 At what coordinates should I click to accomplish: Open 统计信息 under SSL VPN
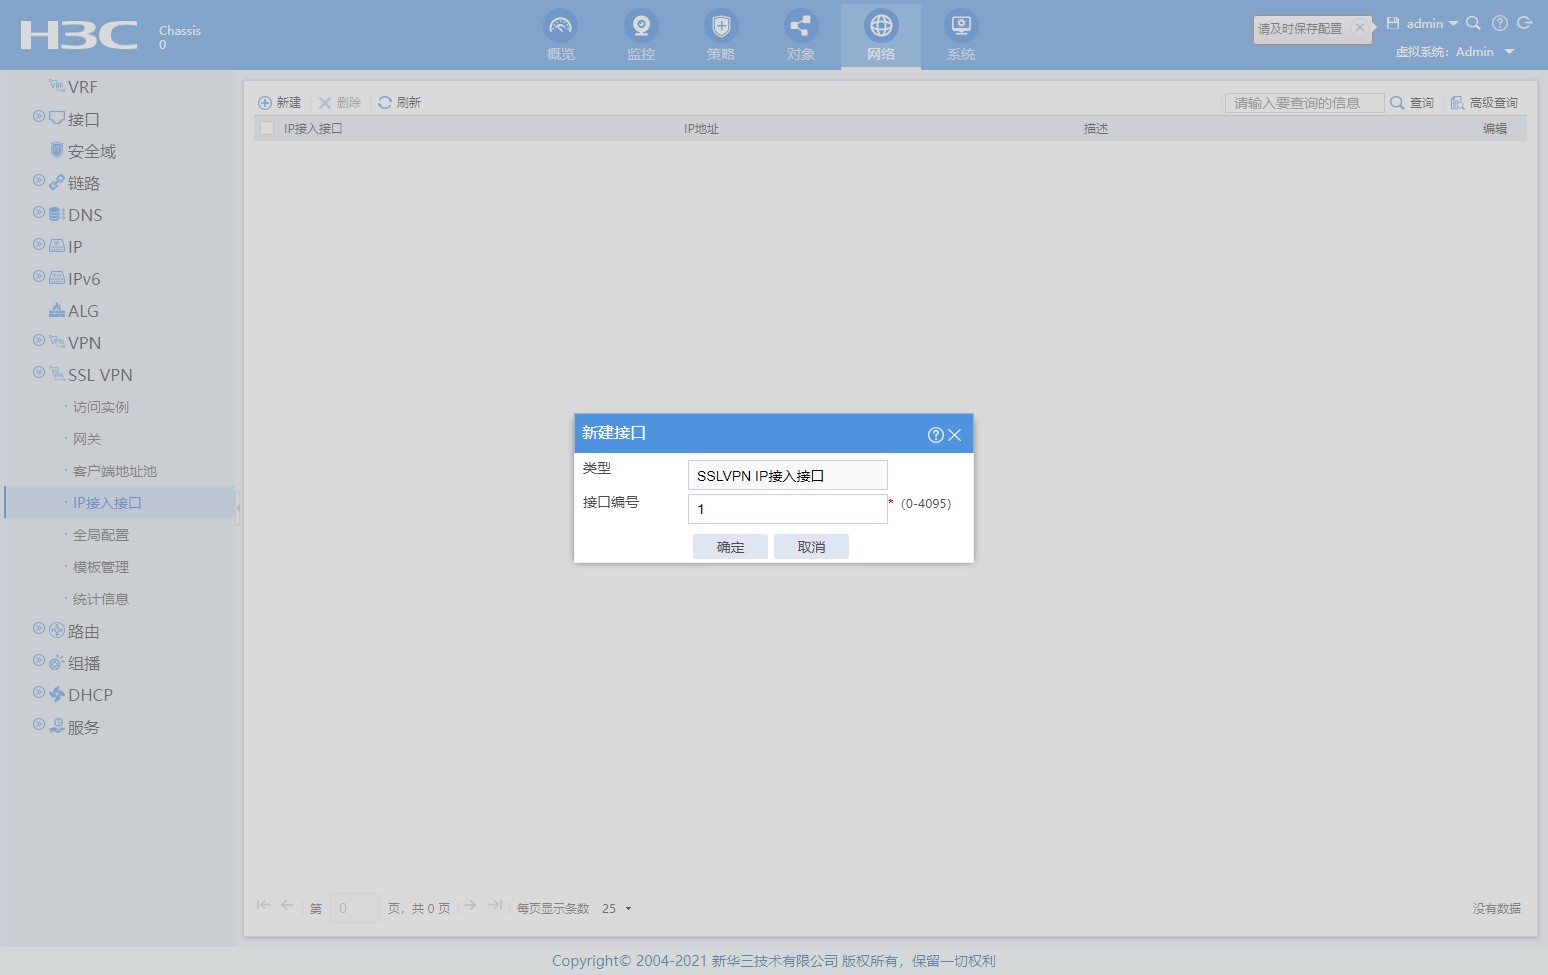click(101, 599)
